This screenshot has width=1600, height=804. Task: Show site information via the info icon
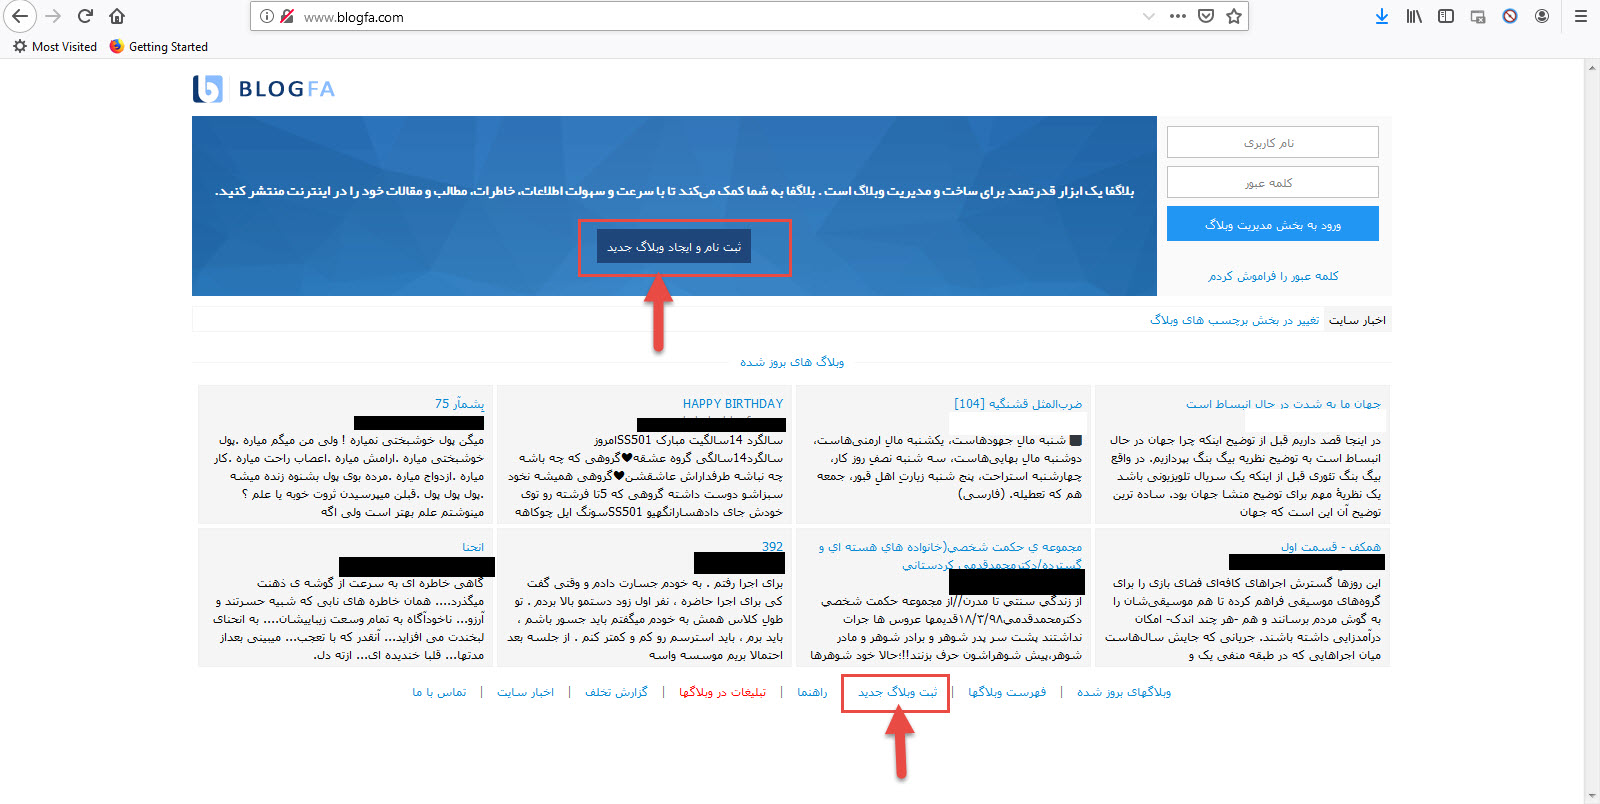pyautogui.click(x=267, y=16)
